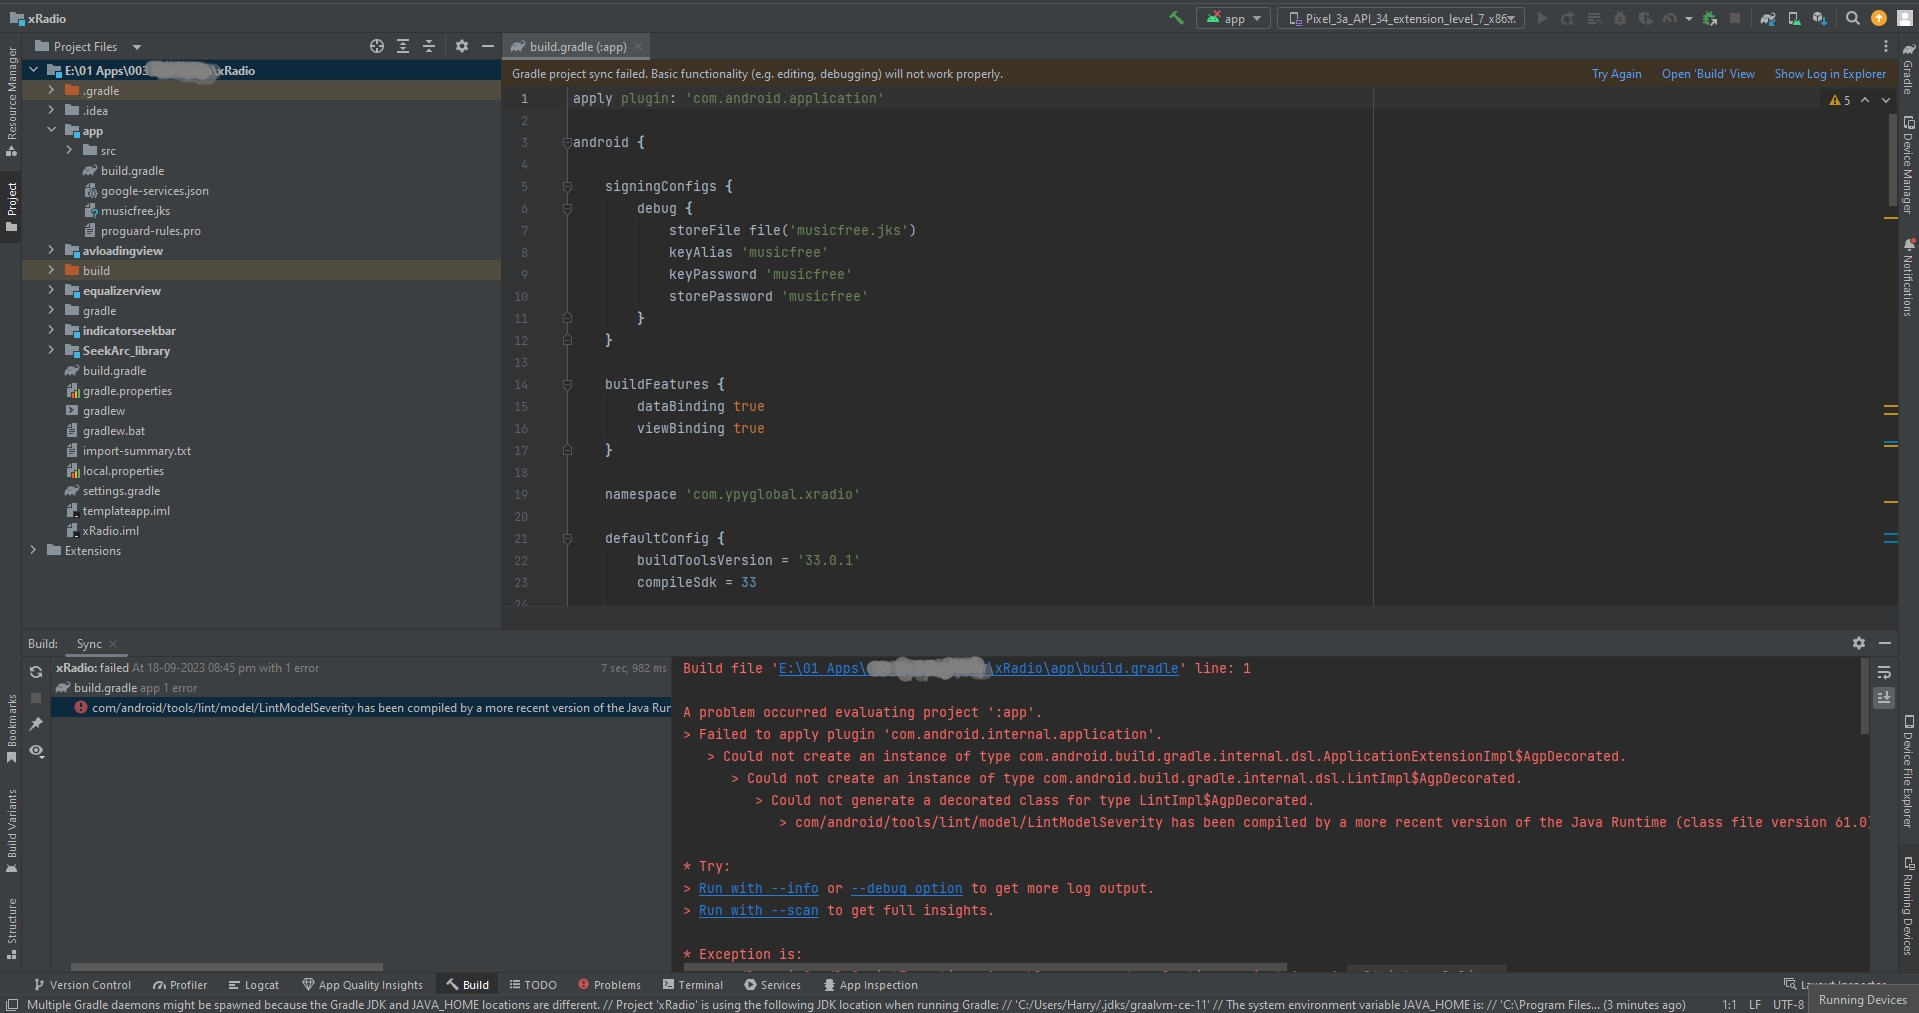
Task: Select the LintModelSeverity error row
Action: point(361,708)
